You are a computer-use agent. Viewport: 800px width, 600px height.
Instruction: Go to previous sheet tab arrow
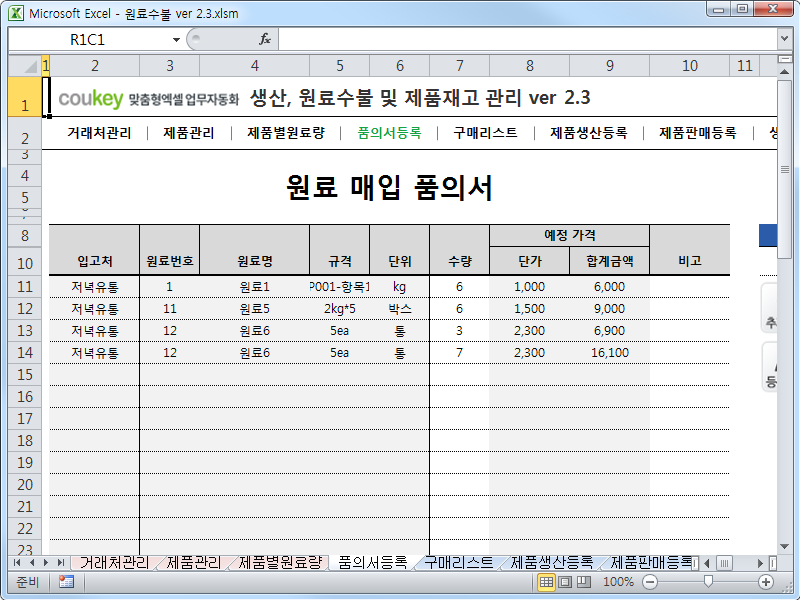pos(32,562)
